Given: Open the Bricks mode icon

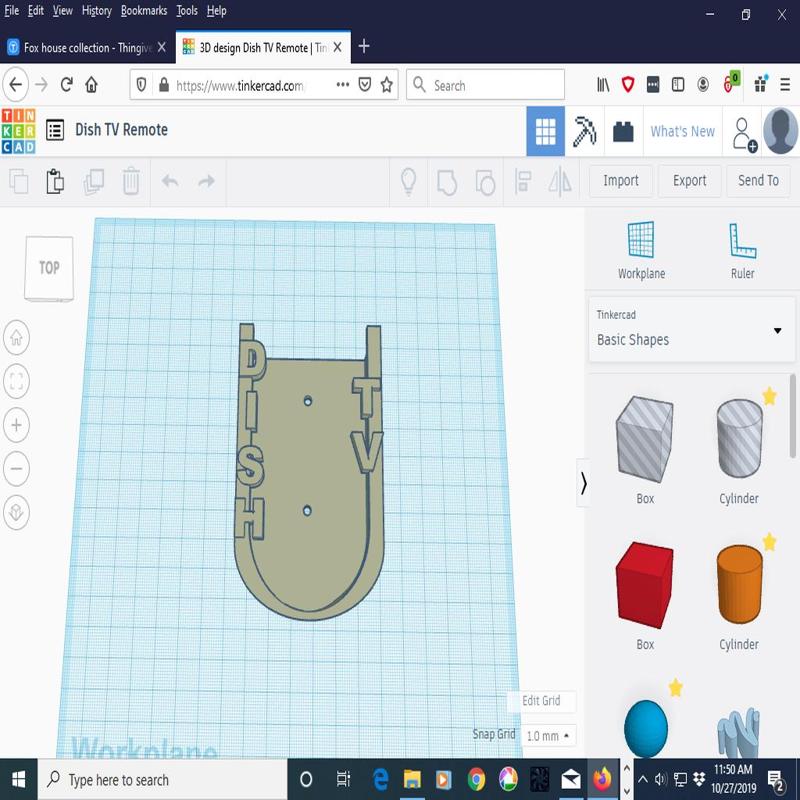Looking at the screenshot, I should click(623, 131).
